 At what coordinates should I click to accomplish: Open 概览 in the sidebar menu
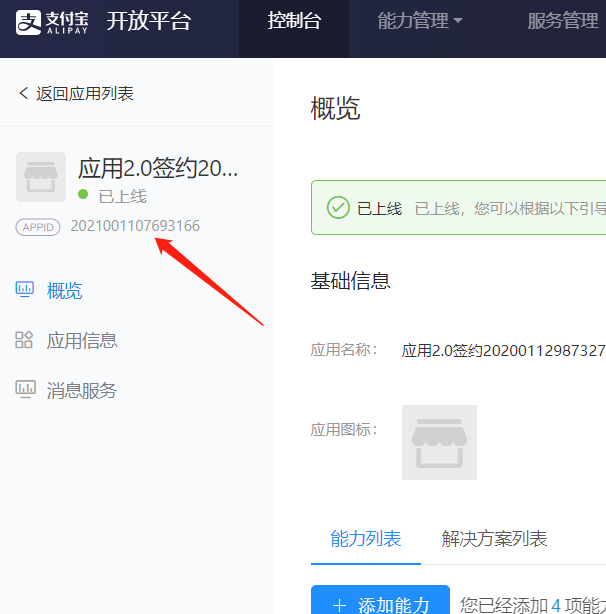(x=65, y=291)
